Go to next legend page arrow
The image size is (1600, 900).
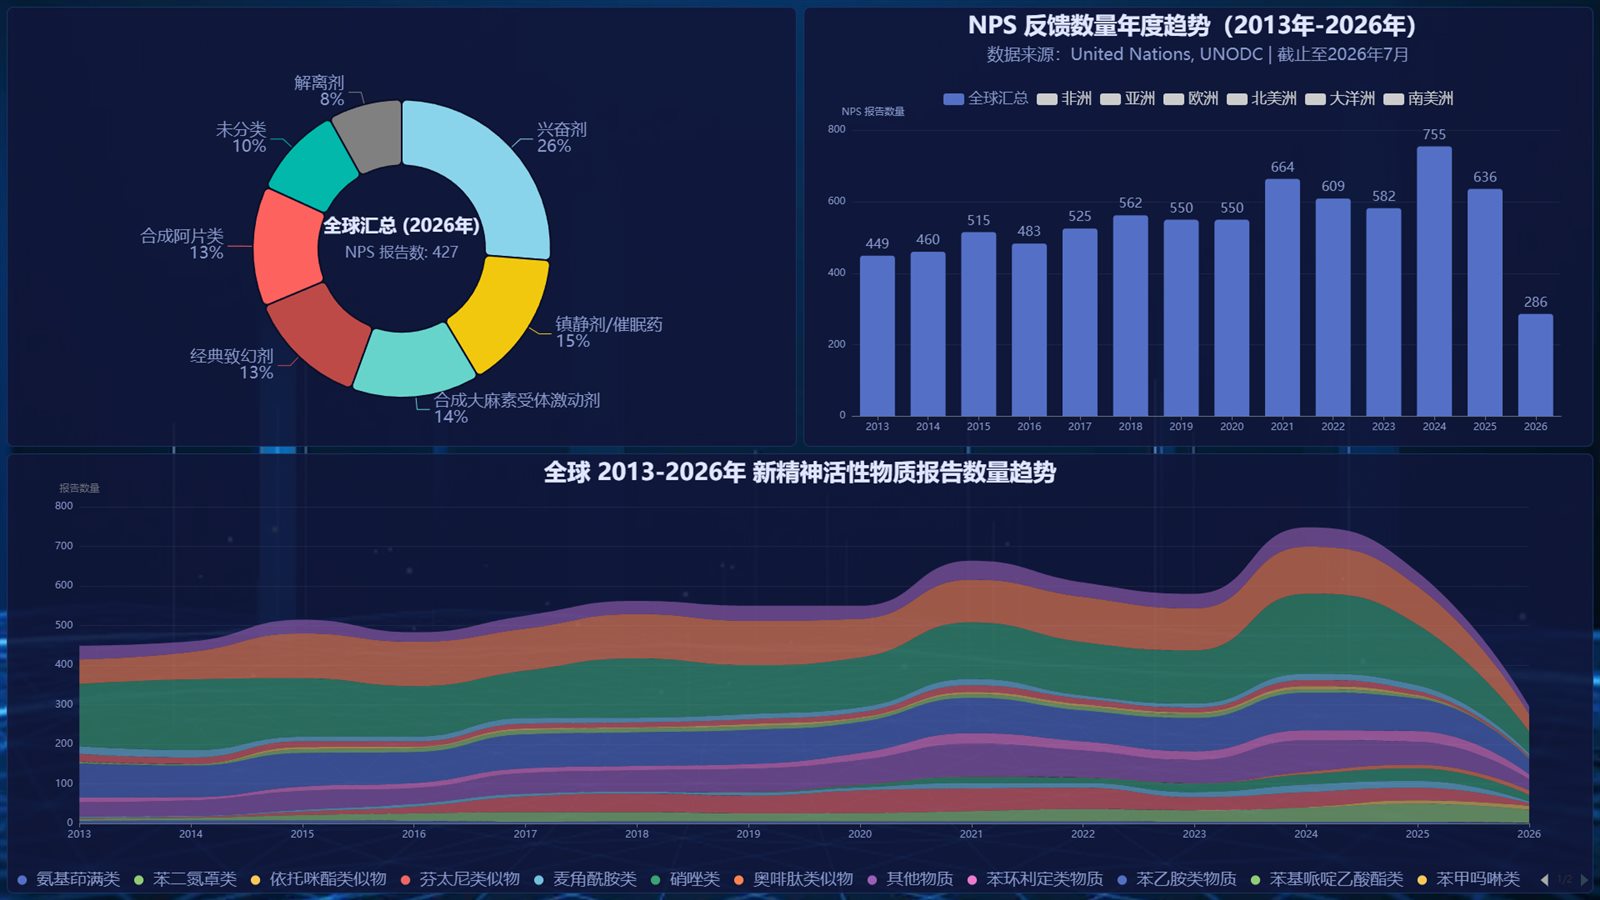pos(1584,880)
